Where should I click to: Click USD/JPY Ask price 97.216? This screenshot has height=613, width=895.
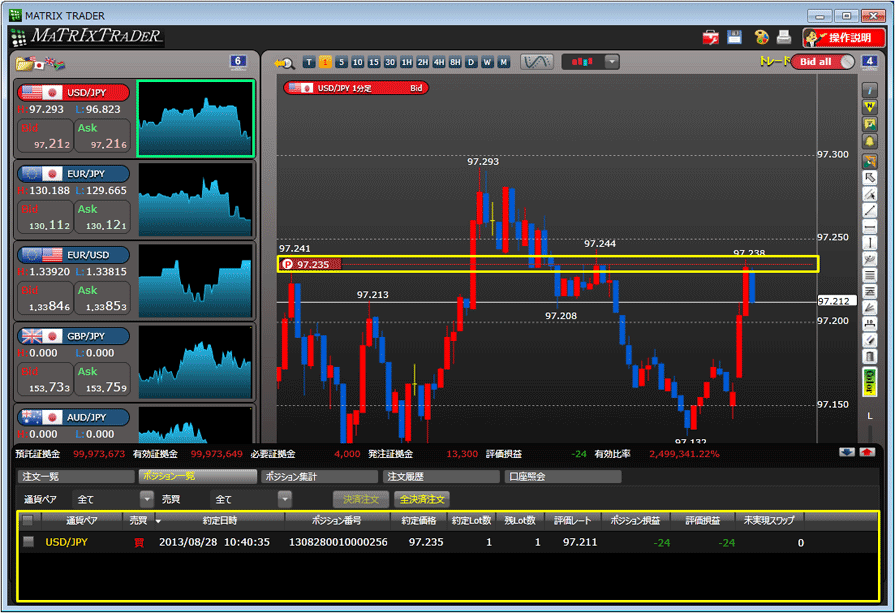pyautogui.click(x=103, y=136)
